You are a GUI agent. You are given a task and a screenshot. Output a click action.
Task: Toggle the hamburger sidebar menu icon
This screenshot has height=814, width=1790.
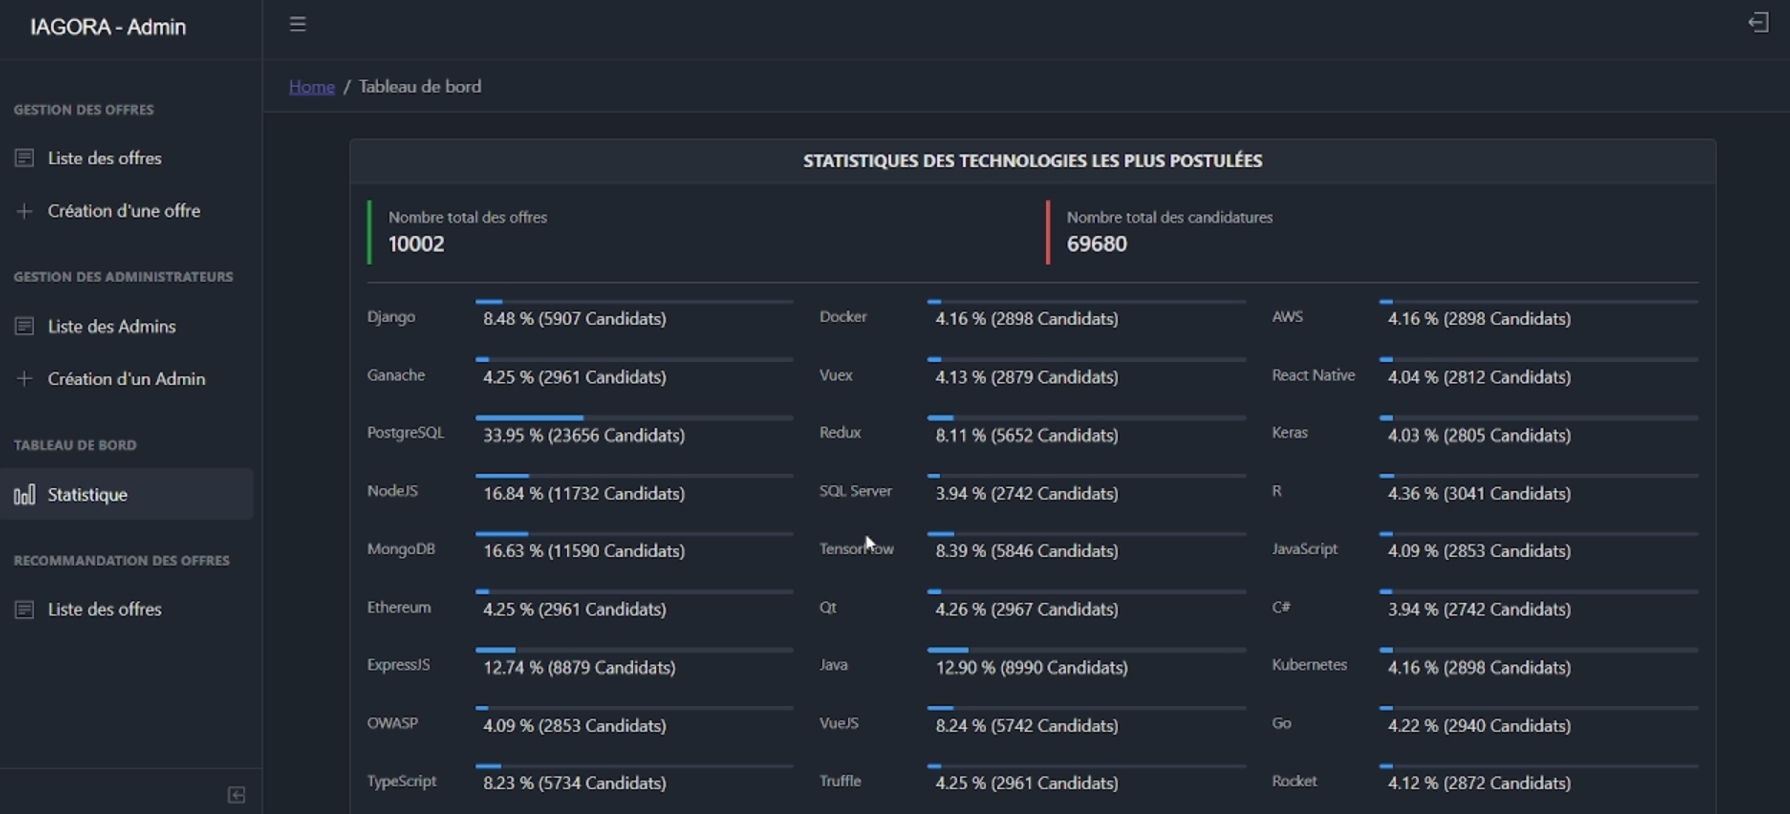[298, 24]
